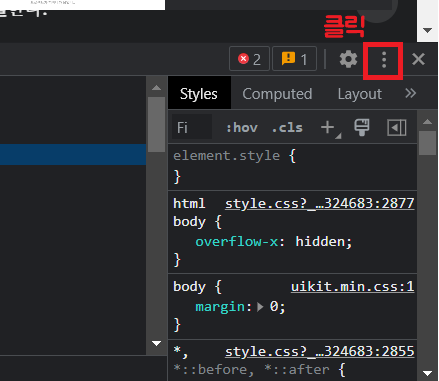Image resolution: width=439 pixels, height=381 pixels.
Task: Select the margin property name
Action: (x=220, y=307)
